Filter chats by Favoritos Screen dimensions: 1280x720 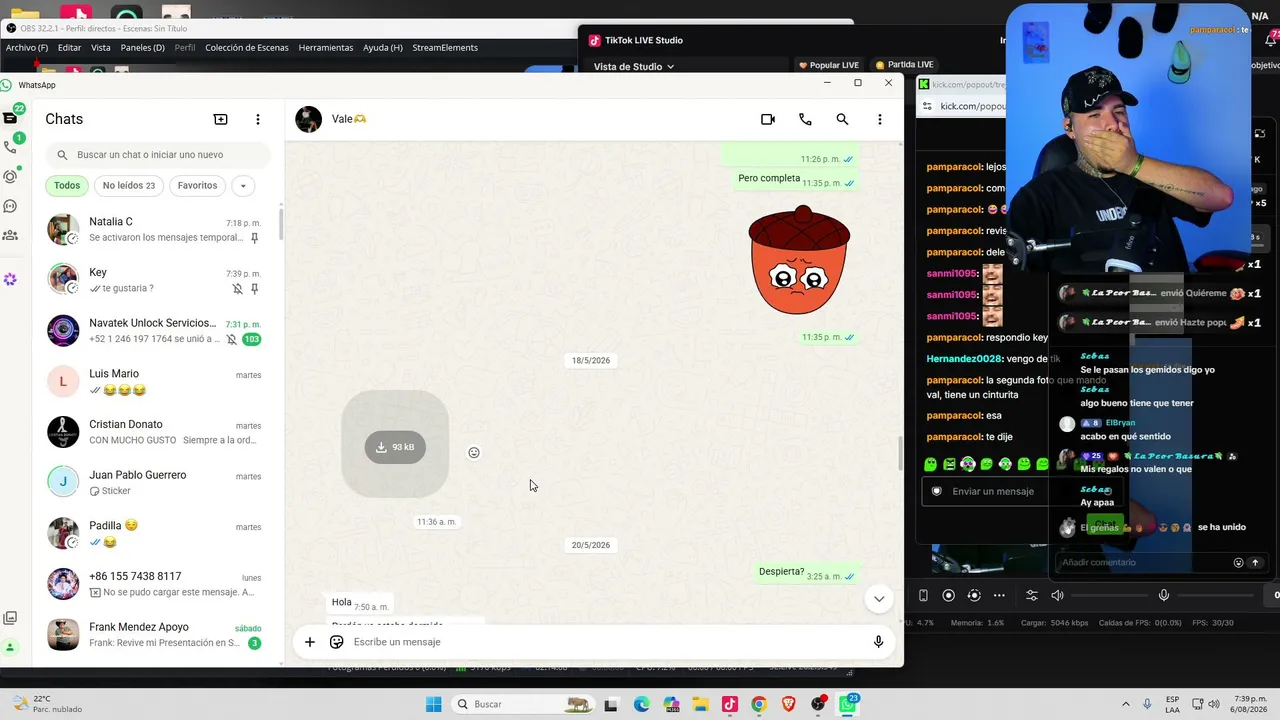(x=197, y=185)
